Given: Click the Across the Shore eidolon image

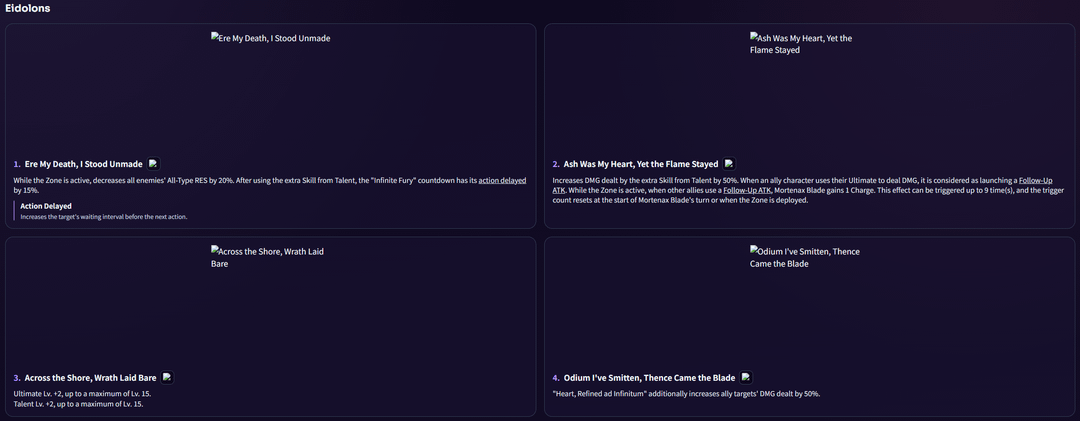Looking at the screenshot, I should pyautogui.click(x=270, y=258).
